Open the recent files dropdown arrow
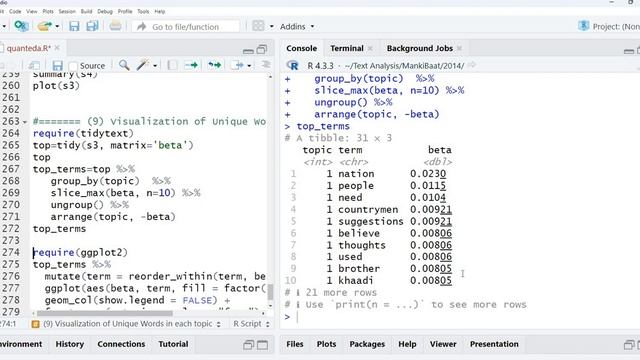Image resolution: width=640 pixels, height=360 pixels. (x=57, y=27)
